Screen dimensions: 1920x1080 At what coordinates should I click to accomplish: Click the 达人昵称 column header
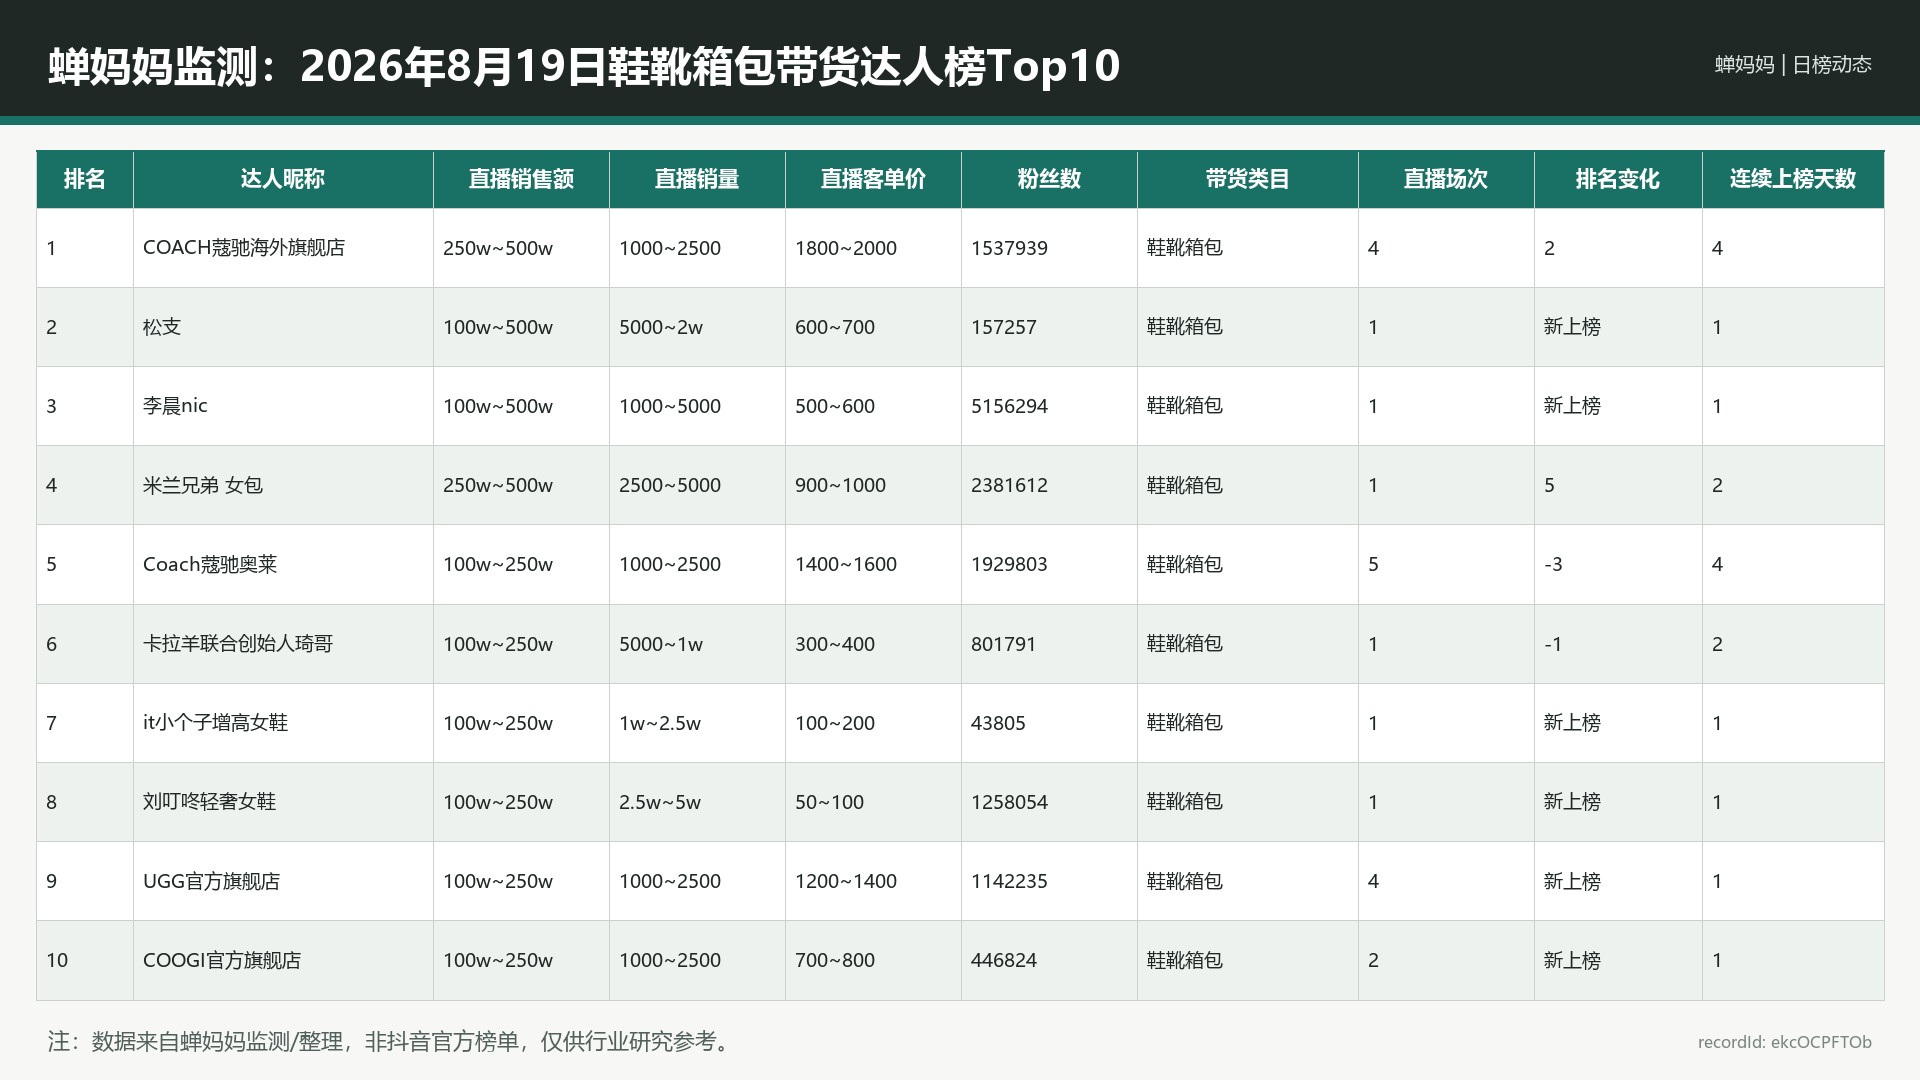283,179
